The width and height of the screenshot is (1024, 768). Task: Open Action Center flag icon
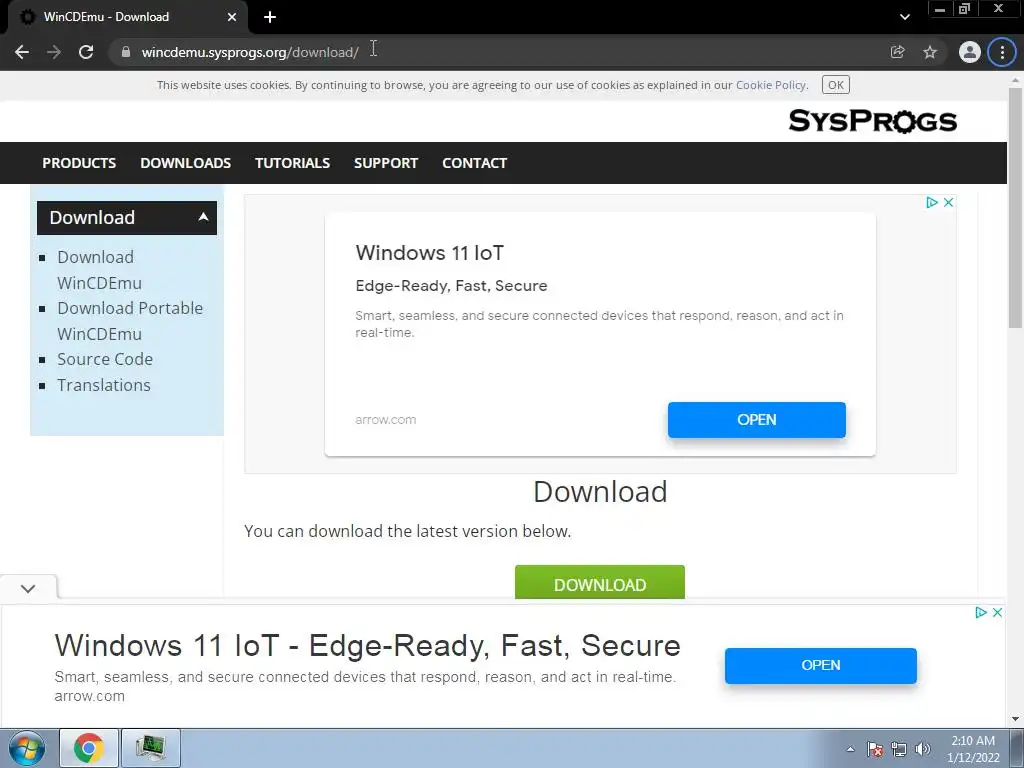click(875, 749)
